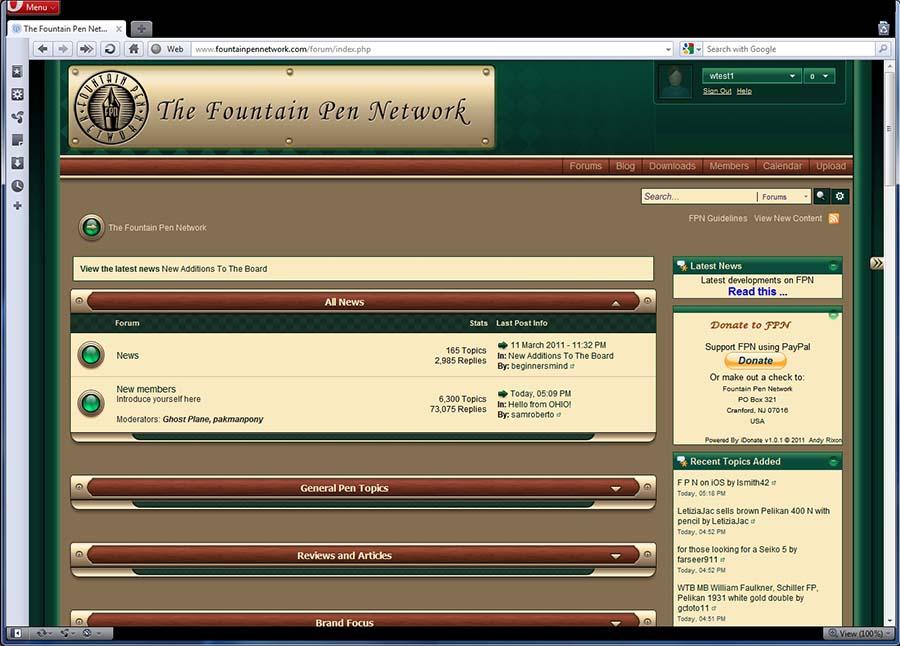Open the Downloads panel in Opera's sidebar
This screenshot has width=900, height=646.
(x=17, y=163)
